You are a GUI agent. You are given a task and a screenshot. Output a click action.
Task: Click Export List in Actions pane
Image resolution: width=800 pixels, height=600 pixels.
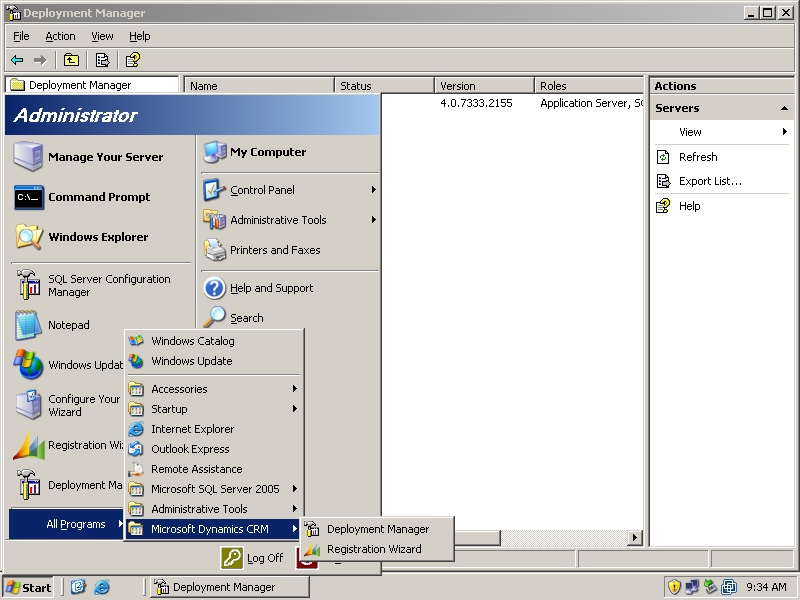point(710,181)
